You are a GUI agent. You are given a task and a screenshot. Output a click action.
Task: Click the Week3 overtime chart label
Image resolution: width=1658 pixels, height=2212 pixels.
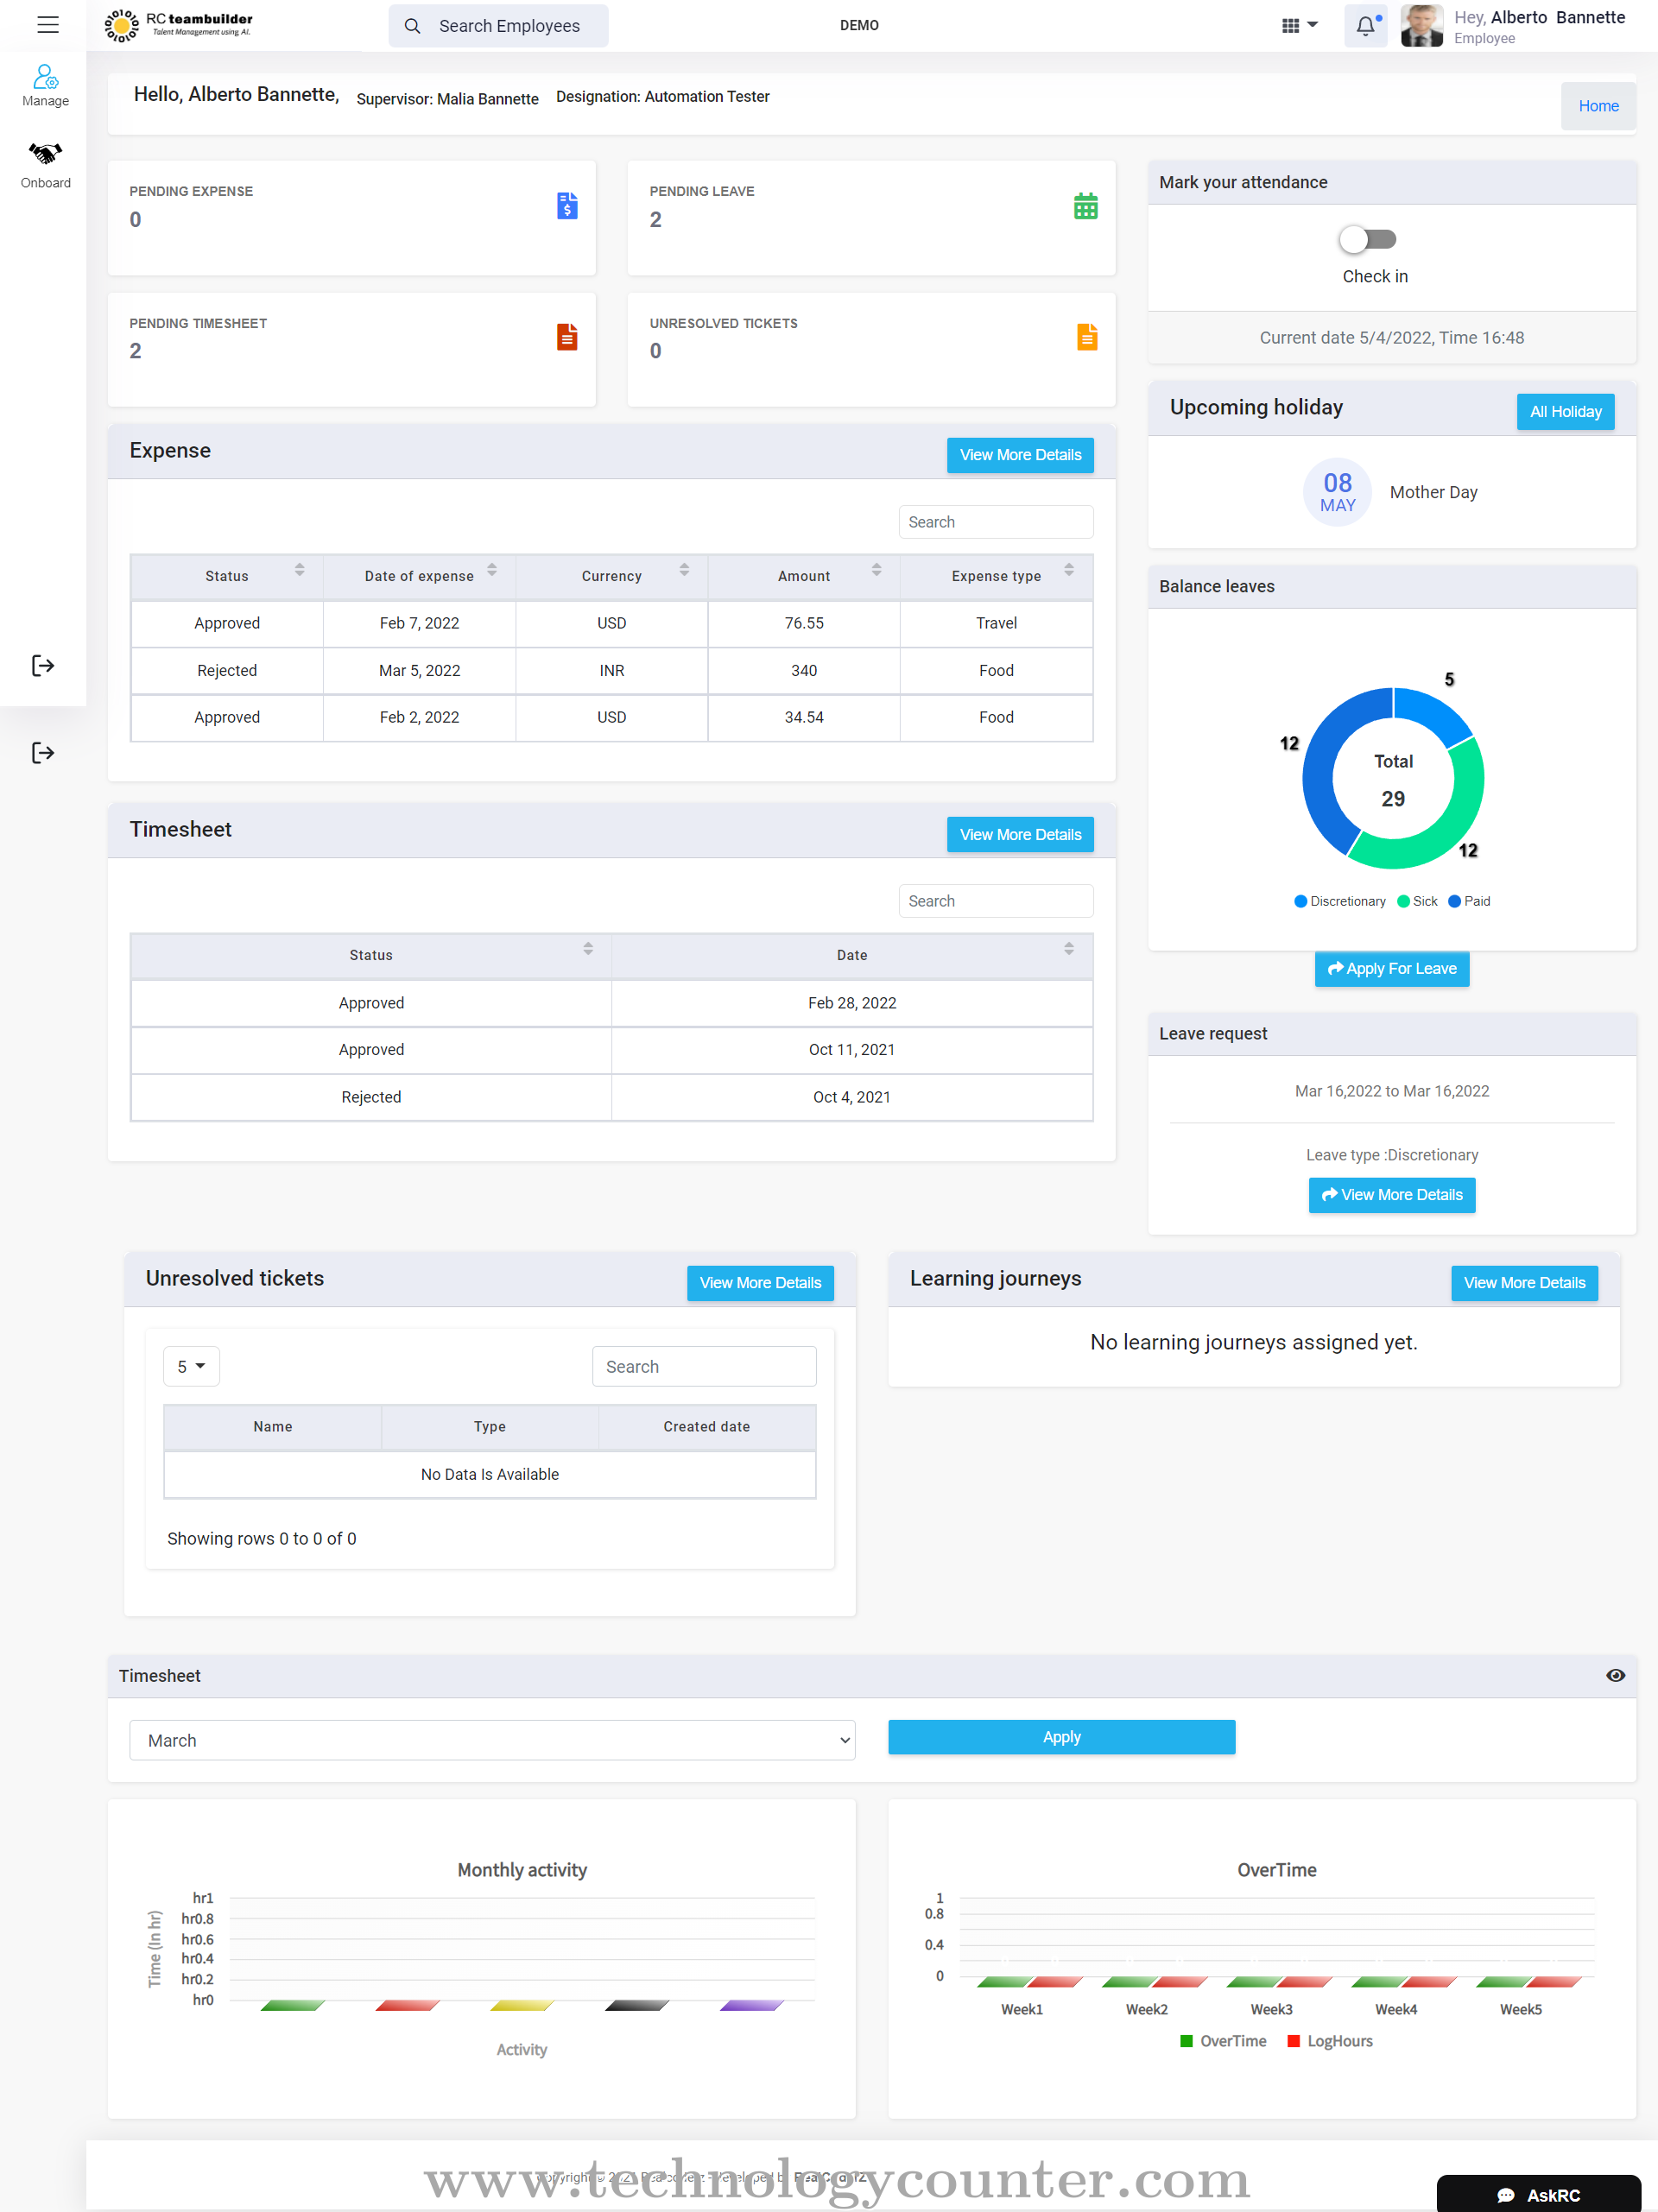click(x=1271, y=2009)
